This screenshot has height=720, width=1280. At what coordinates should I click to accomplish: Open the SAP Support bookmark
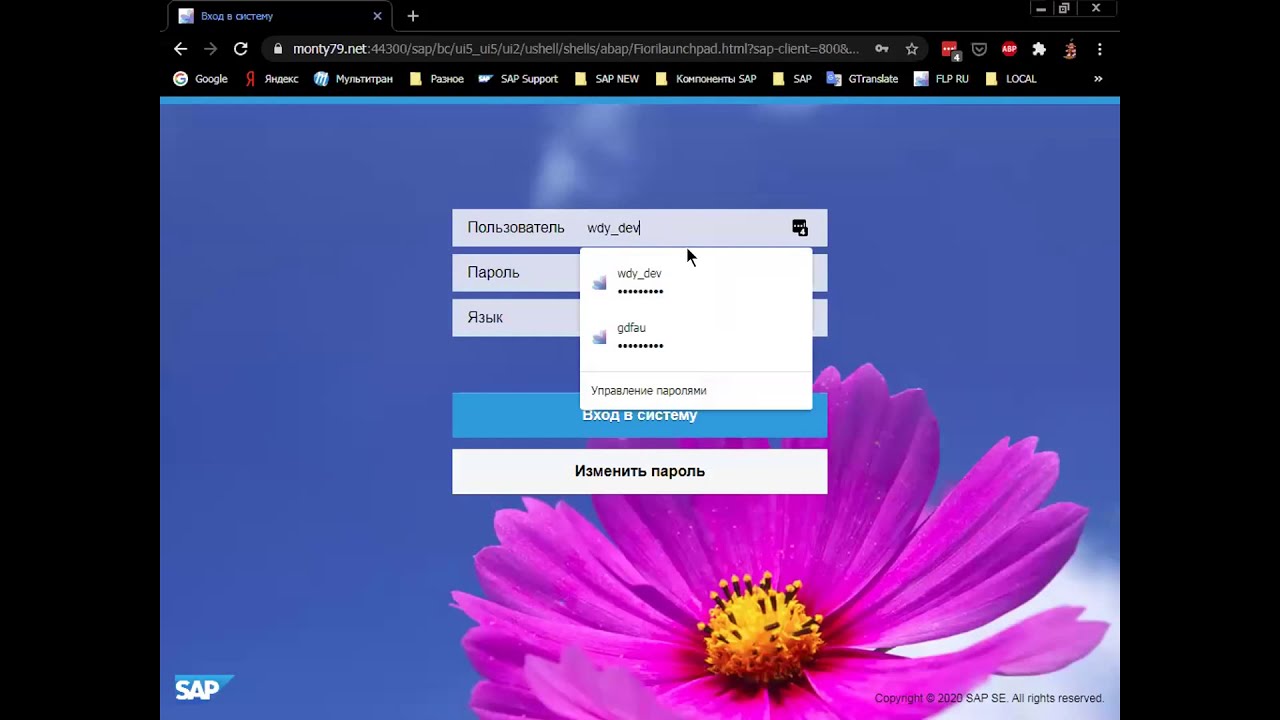point(518,79)
